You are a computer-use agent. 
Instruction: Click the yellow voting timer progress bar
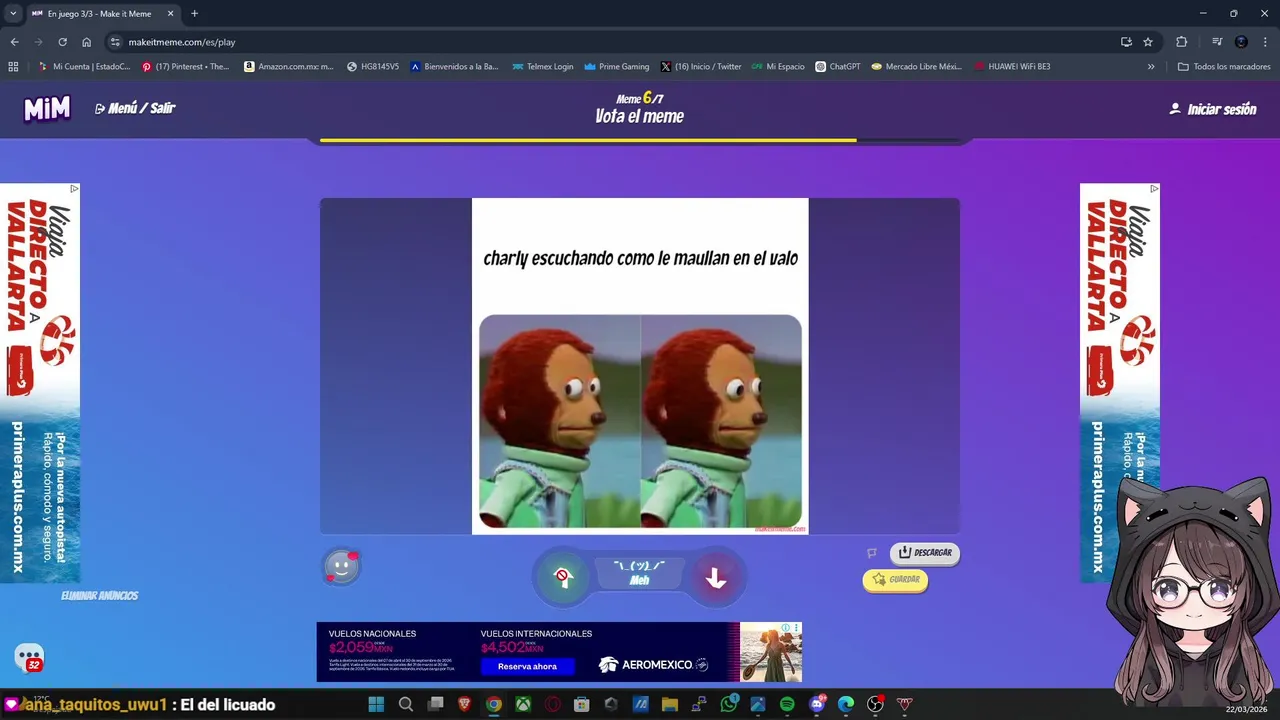[588, 141]
